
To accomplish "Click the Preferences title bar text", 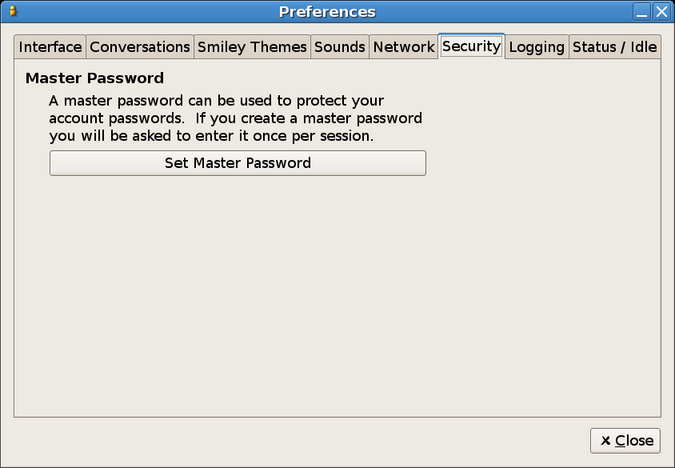I will click(327, 12).
